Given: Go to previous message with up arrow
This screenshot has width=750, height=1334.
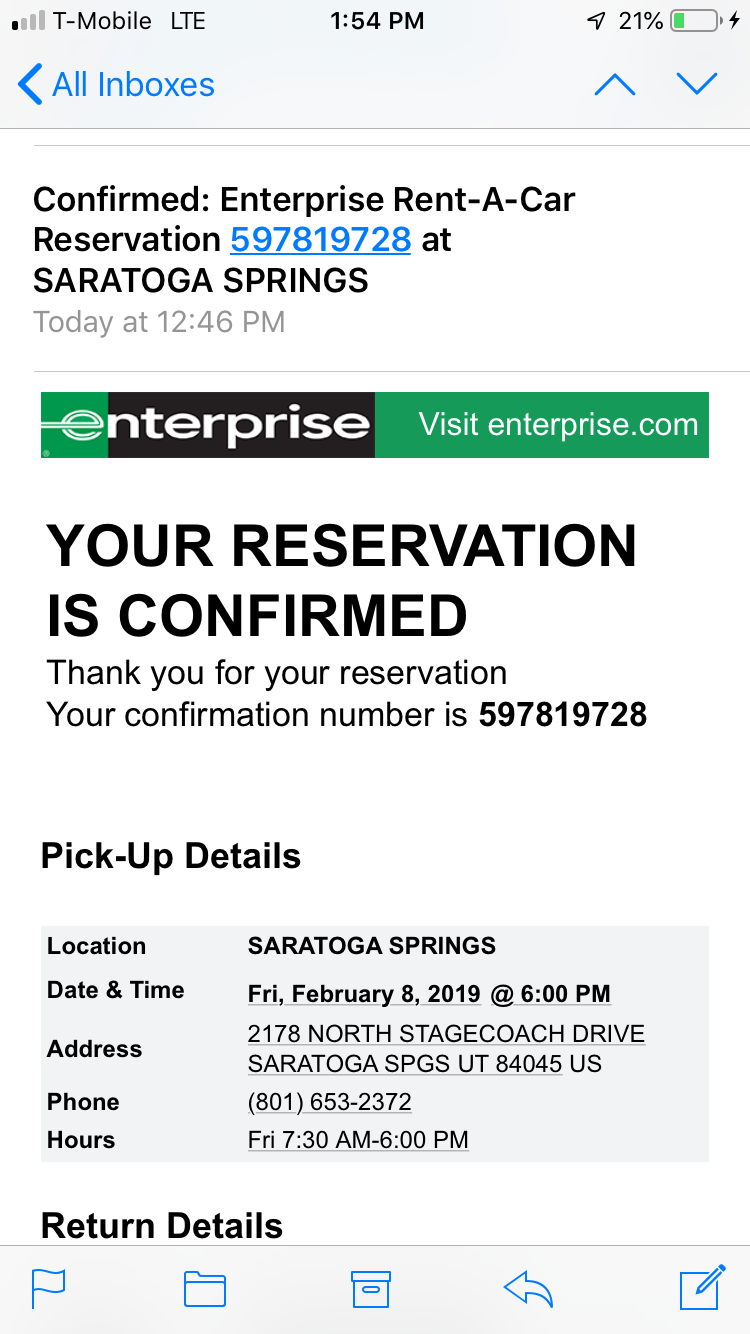Looking at the screenshot, I should pyautogui.click(x=614, y=85).
